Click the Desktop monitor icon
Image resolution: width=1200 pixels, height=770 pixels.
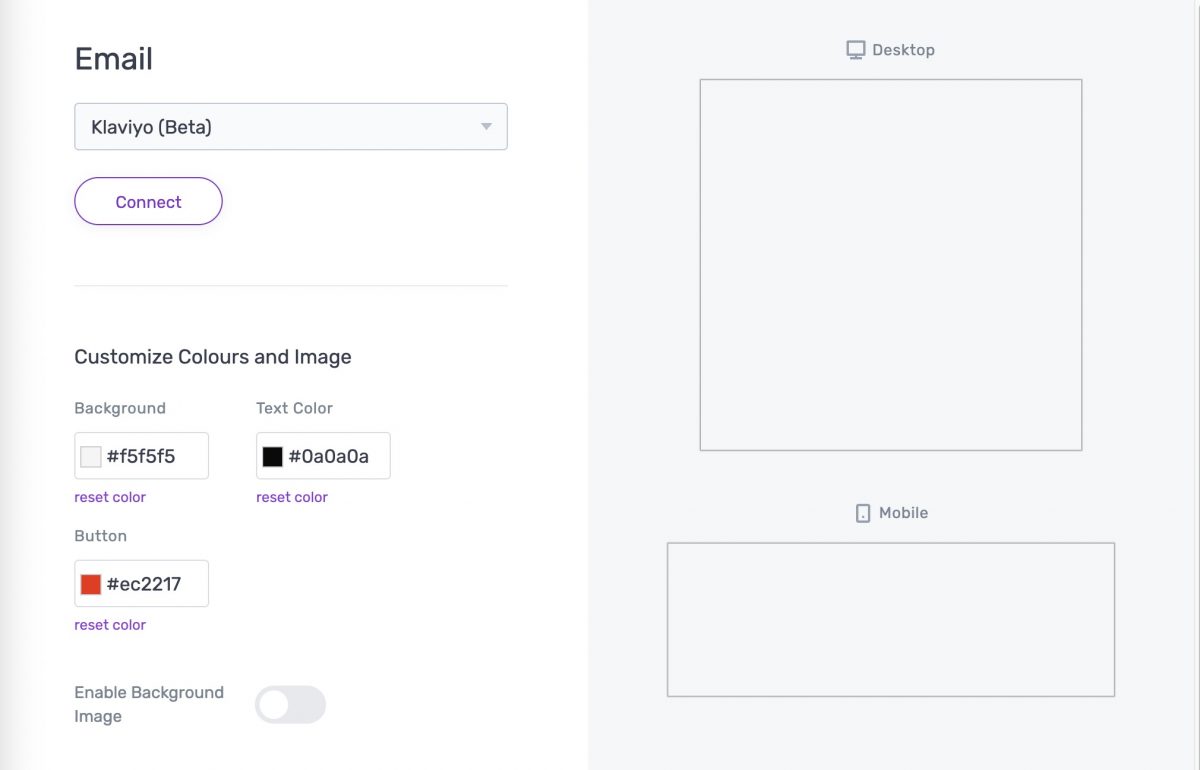point(855,50)
